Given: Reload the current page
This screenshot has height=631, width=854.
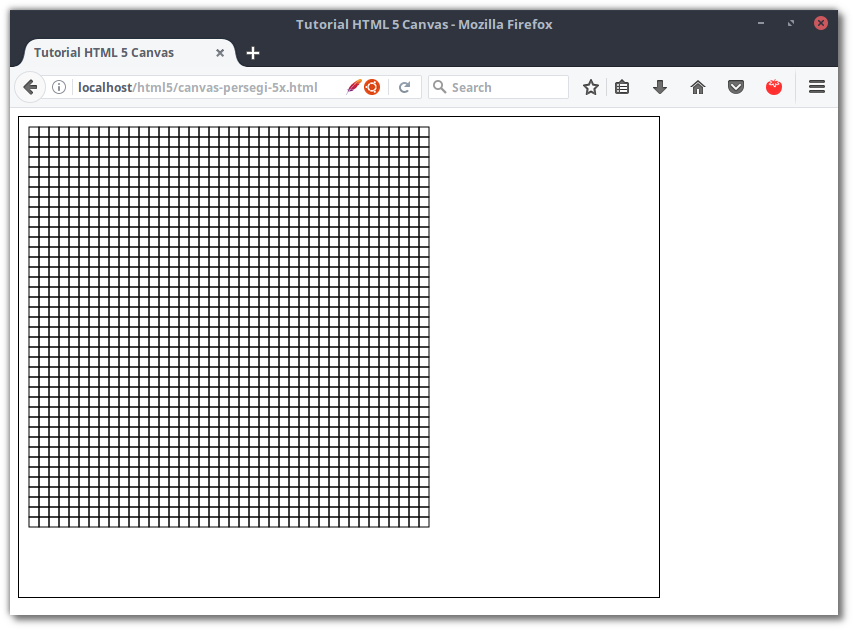Looking at the screenshot, I should coord(405,87).
